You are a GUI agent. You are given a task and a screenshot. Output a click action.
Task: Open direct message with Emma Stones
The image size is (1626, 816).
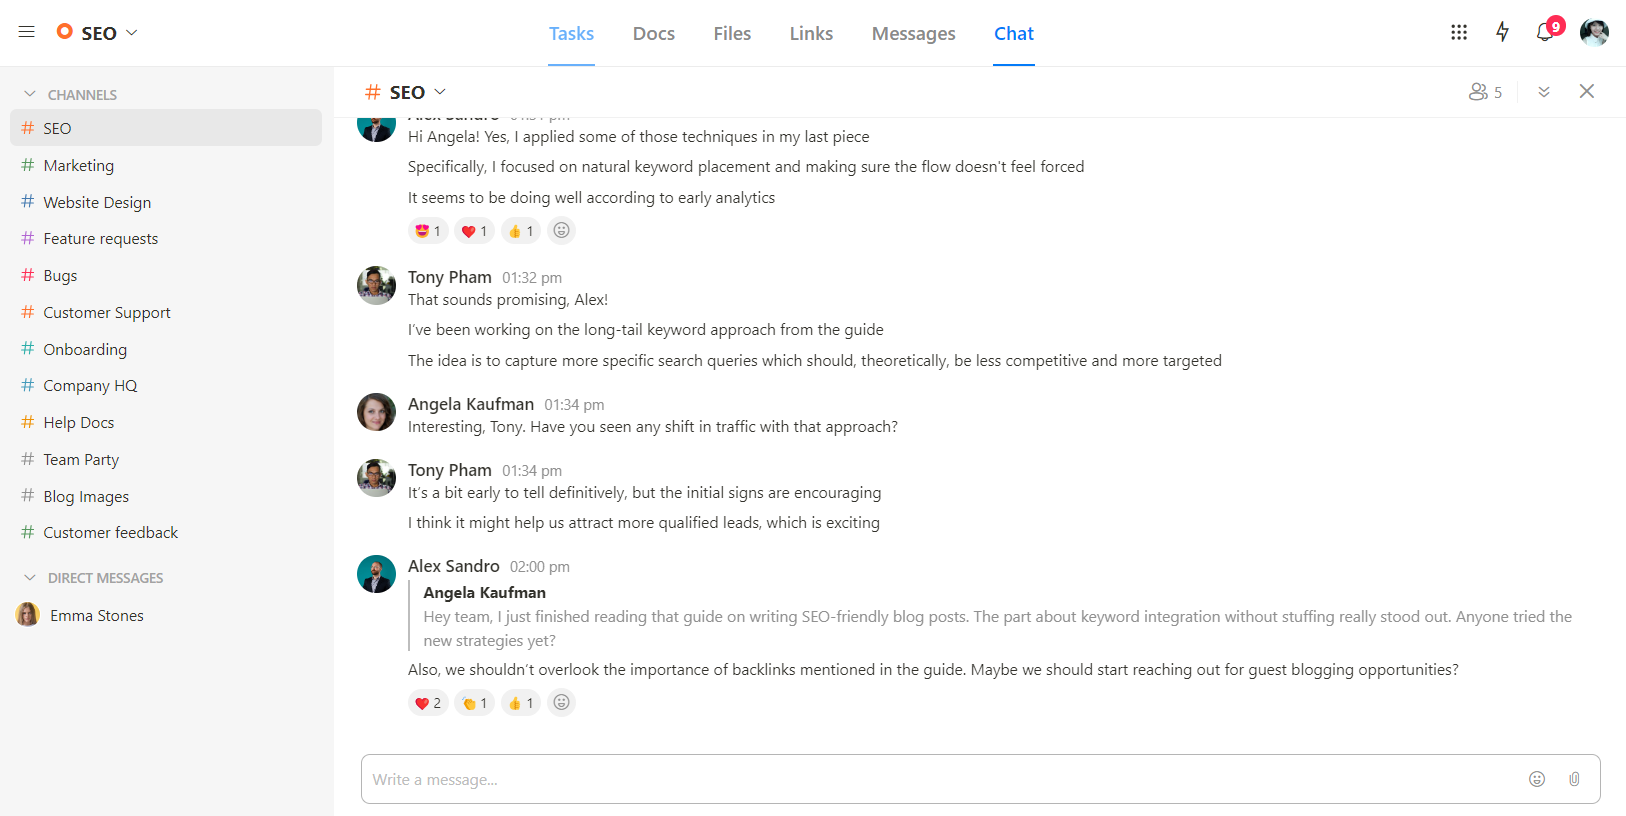click(166, 615)
